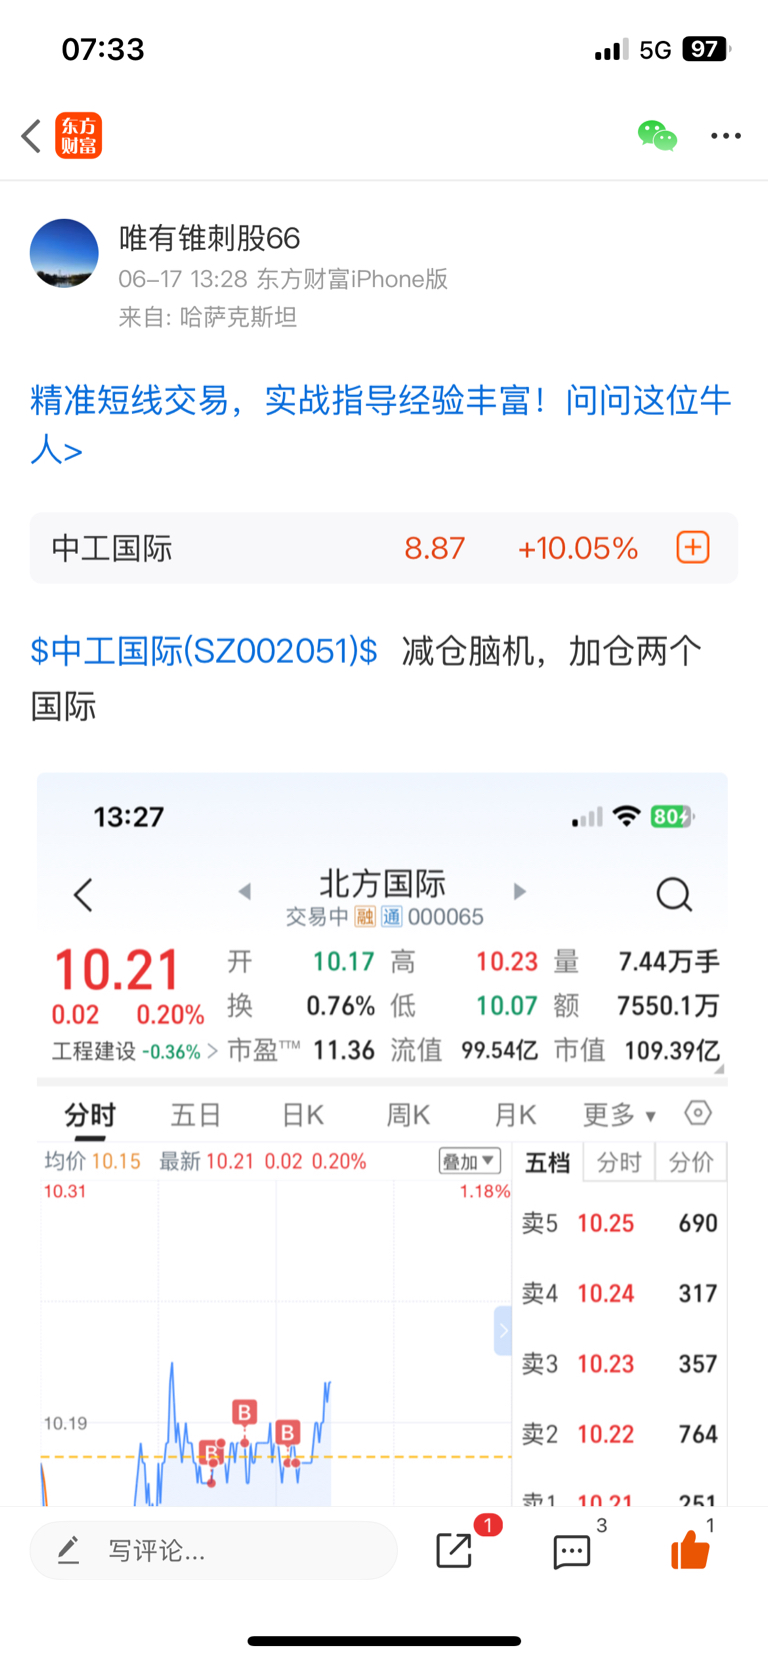
Task: Tap the previous stock left triangle
Action: [x=245, y=891]
